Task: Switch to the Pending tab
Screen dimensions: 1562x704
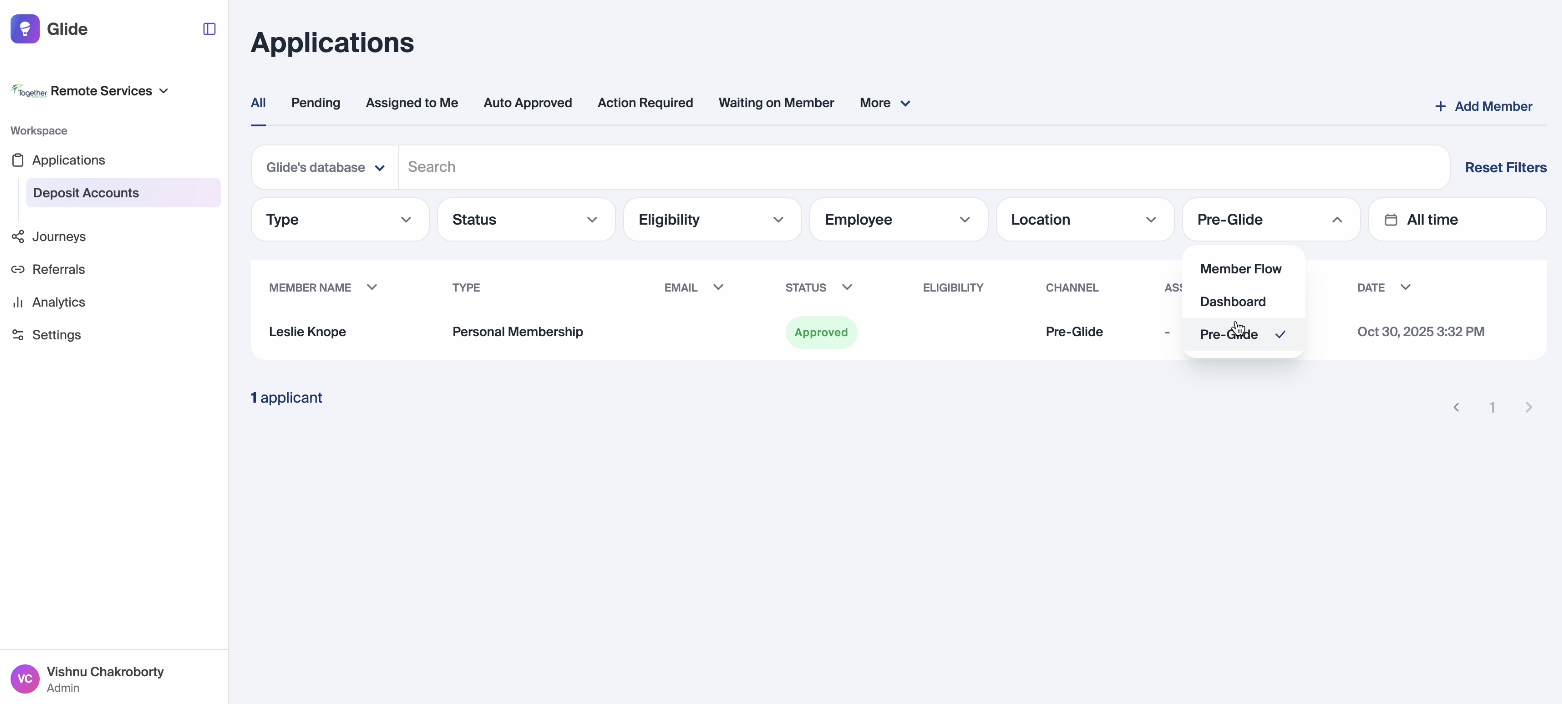Action: [315, 103]
